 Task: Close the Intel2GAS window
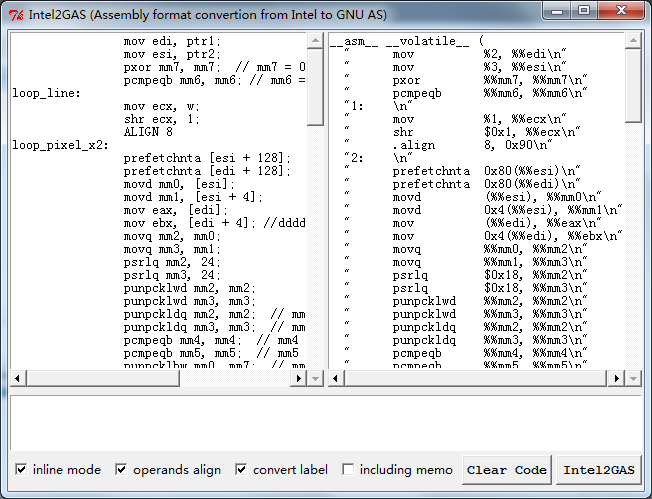pyautogui.click(x=621, y=11)
